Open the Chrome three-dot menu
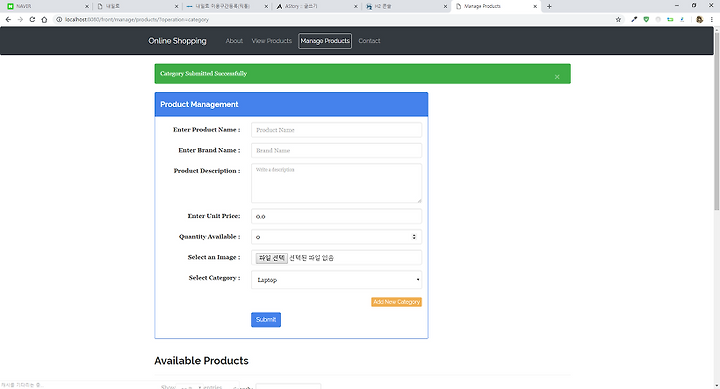The image size is (720, 389). pyautogui.click(x=712, y=19)
